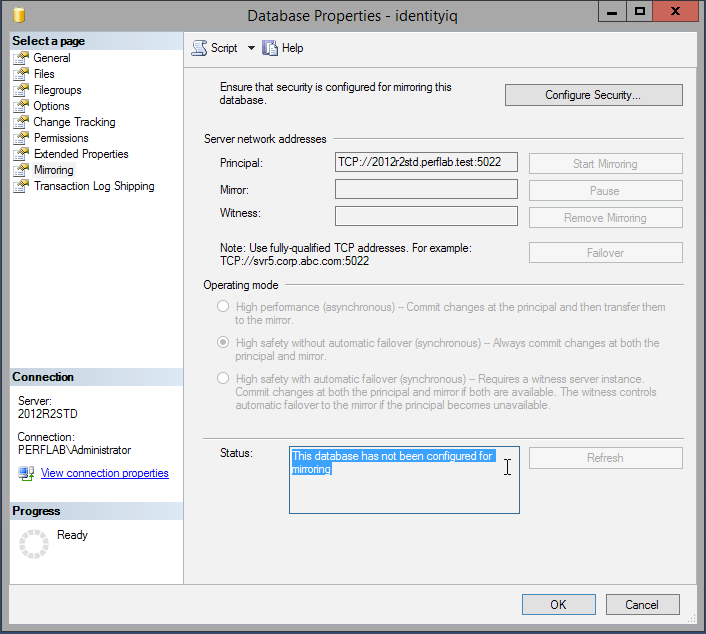Open the Extended Properties page
Screen dimensions: 706x634
[x=81, y=154]
